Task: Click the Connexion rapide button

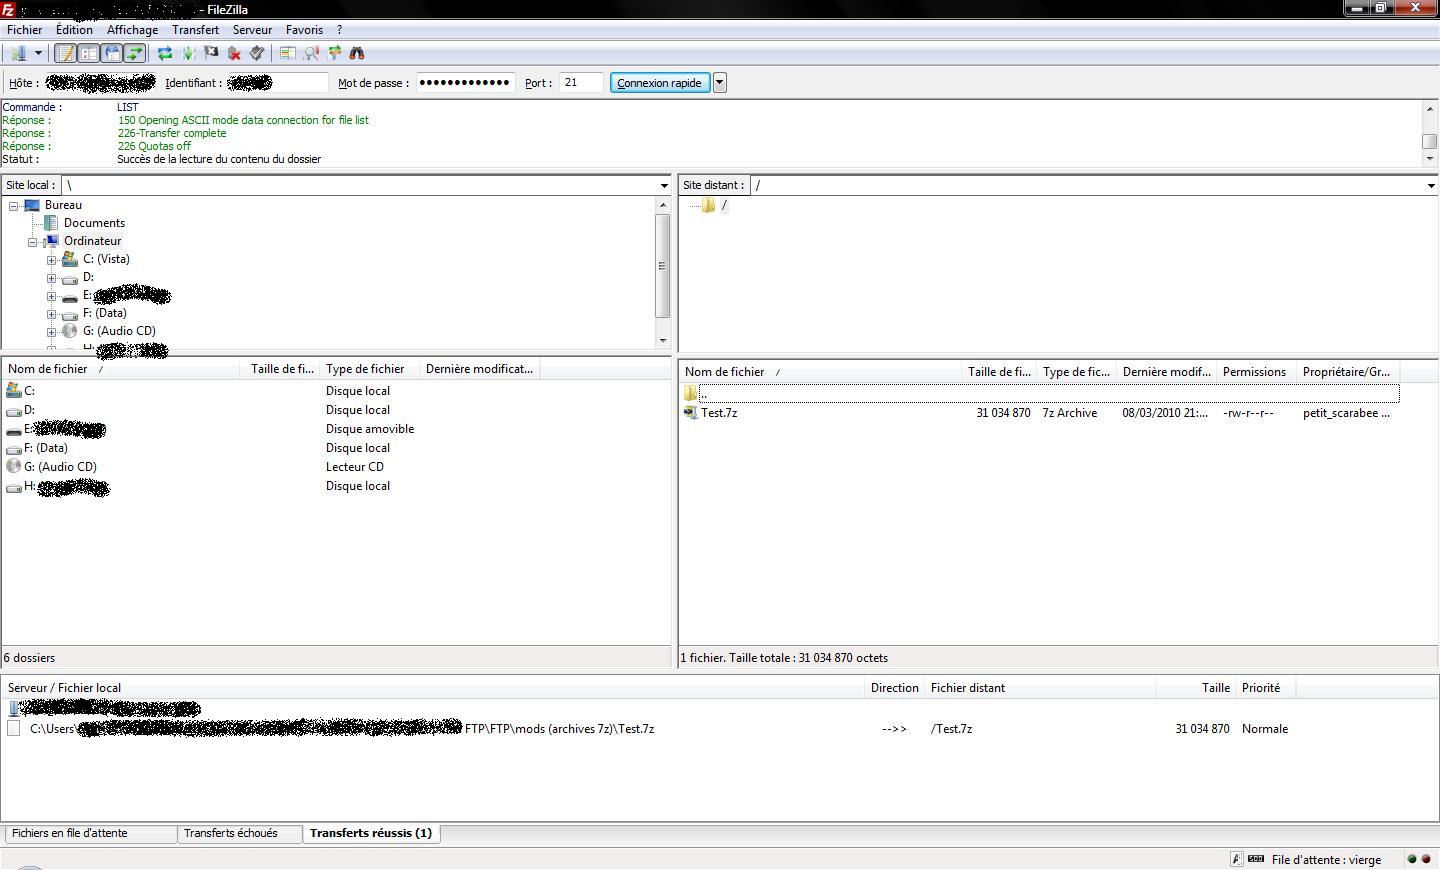Action: [659, 83]
